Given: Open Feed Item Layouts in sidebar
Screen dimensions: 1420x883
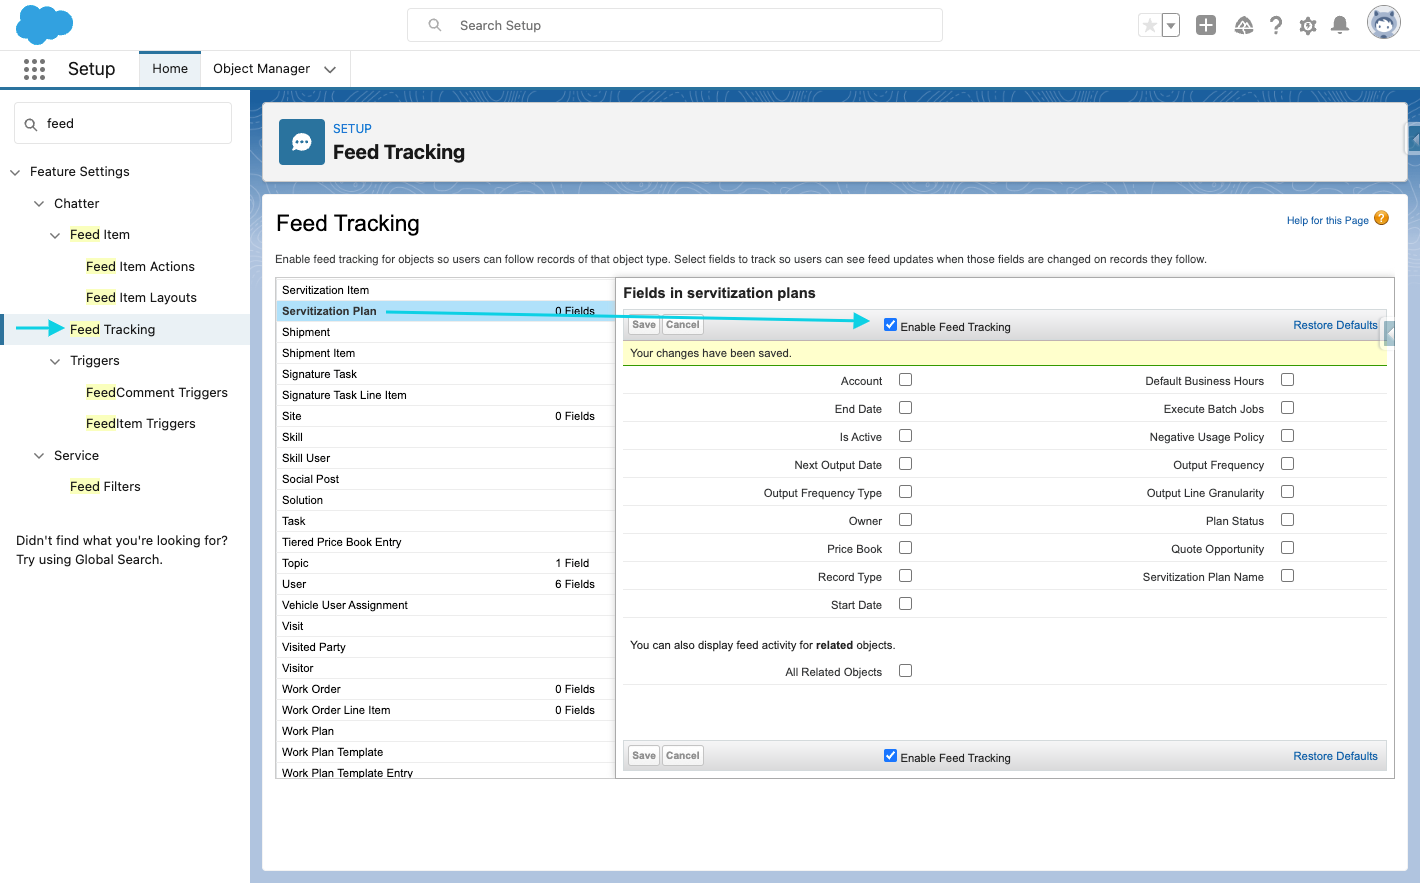Looking at the screenshot, I should click(141, 298).
